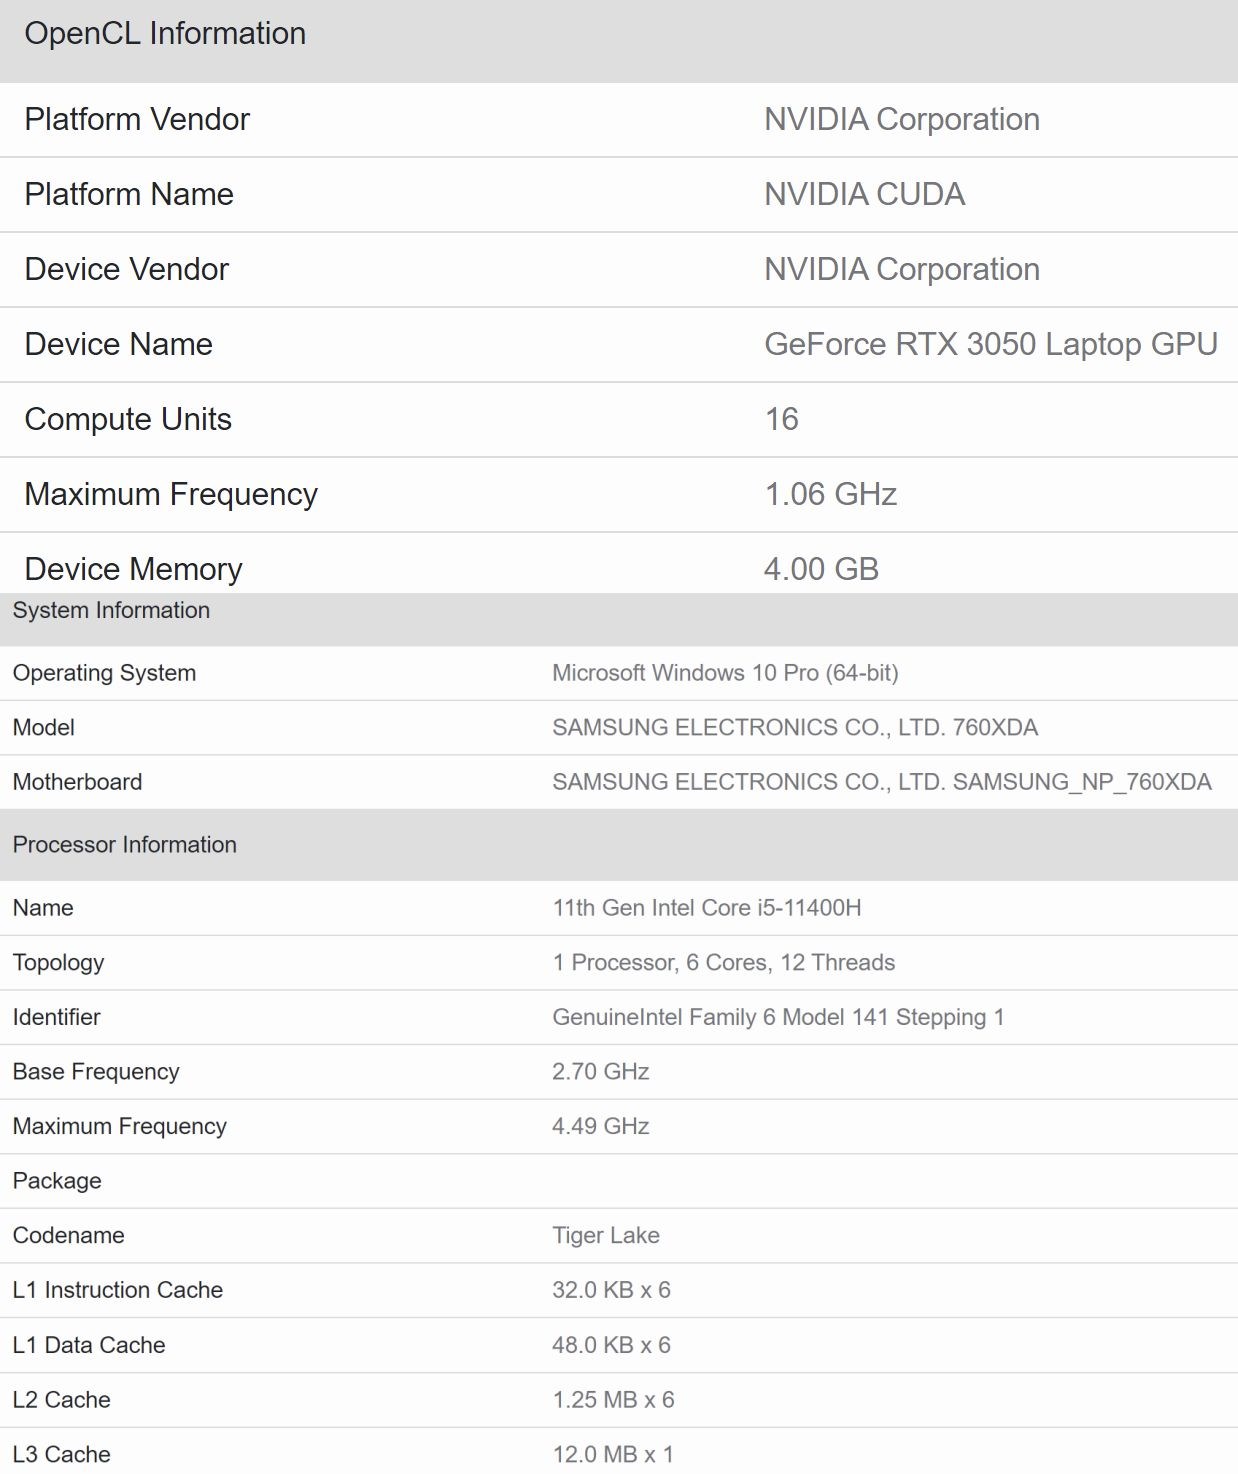Select the Compute Units value '16'
This screenshot has height=1474, width=1238.
[782, 419]
